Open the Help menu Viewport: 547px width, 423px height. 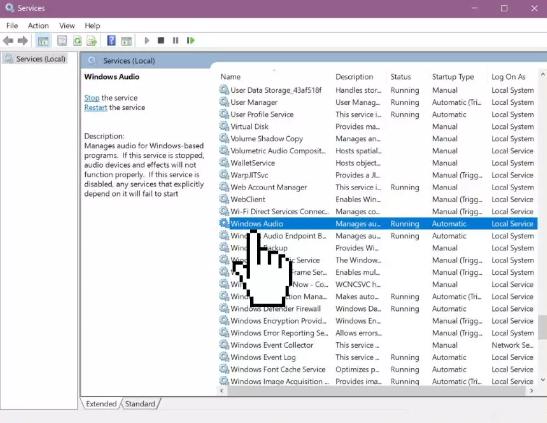click(92, 25)
